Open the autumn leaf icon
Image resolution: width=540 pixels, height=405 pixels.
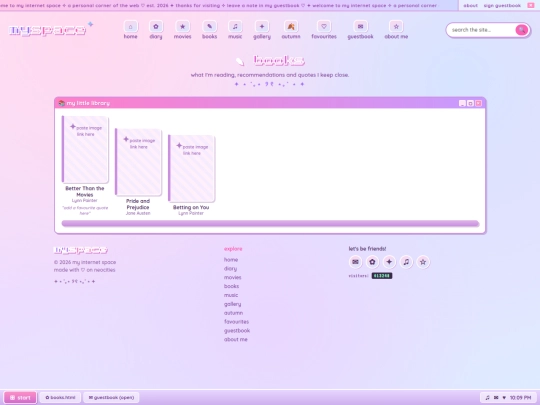coord(291,27)
